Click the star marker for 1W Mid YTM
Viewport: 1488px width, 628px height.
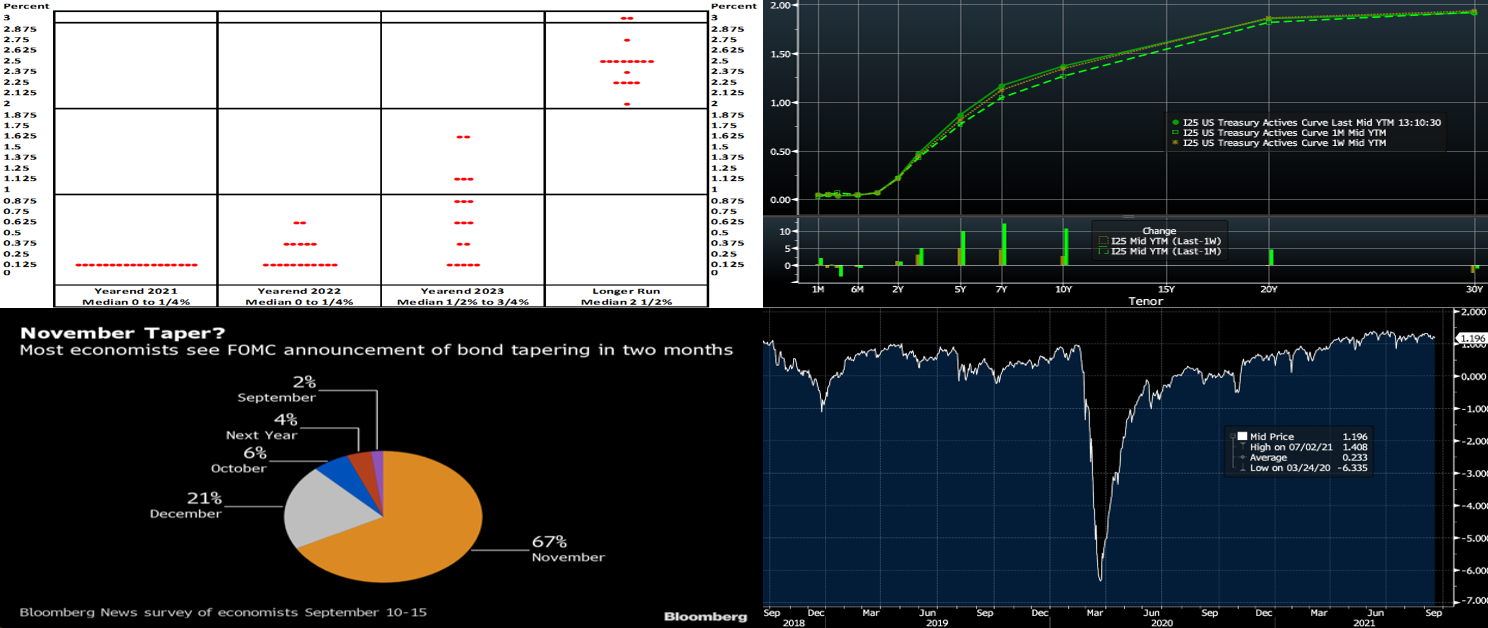pyautogui.click(x=1177, y=143)
